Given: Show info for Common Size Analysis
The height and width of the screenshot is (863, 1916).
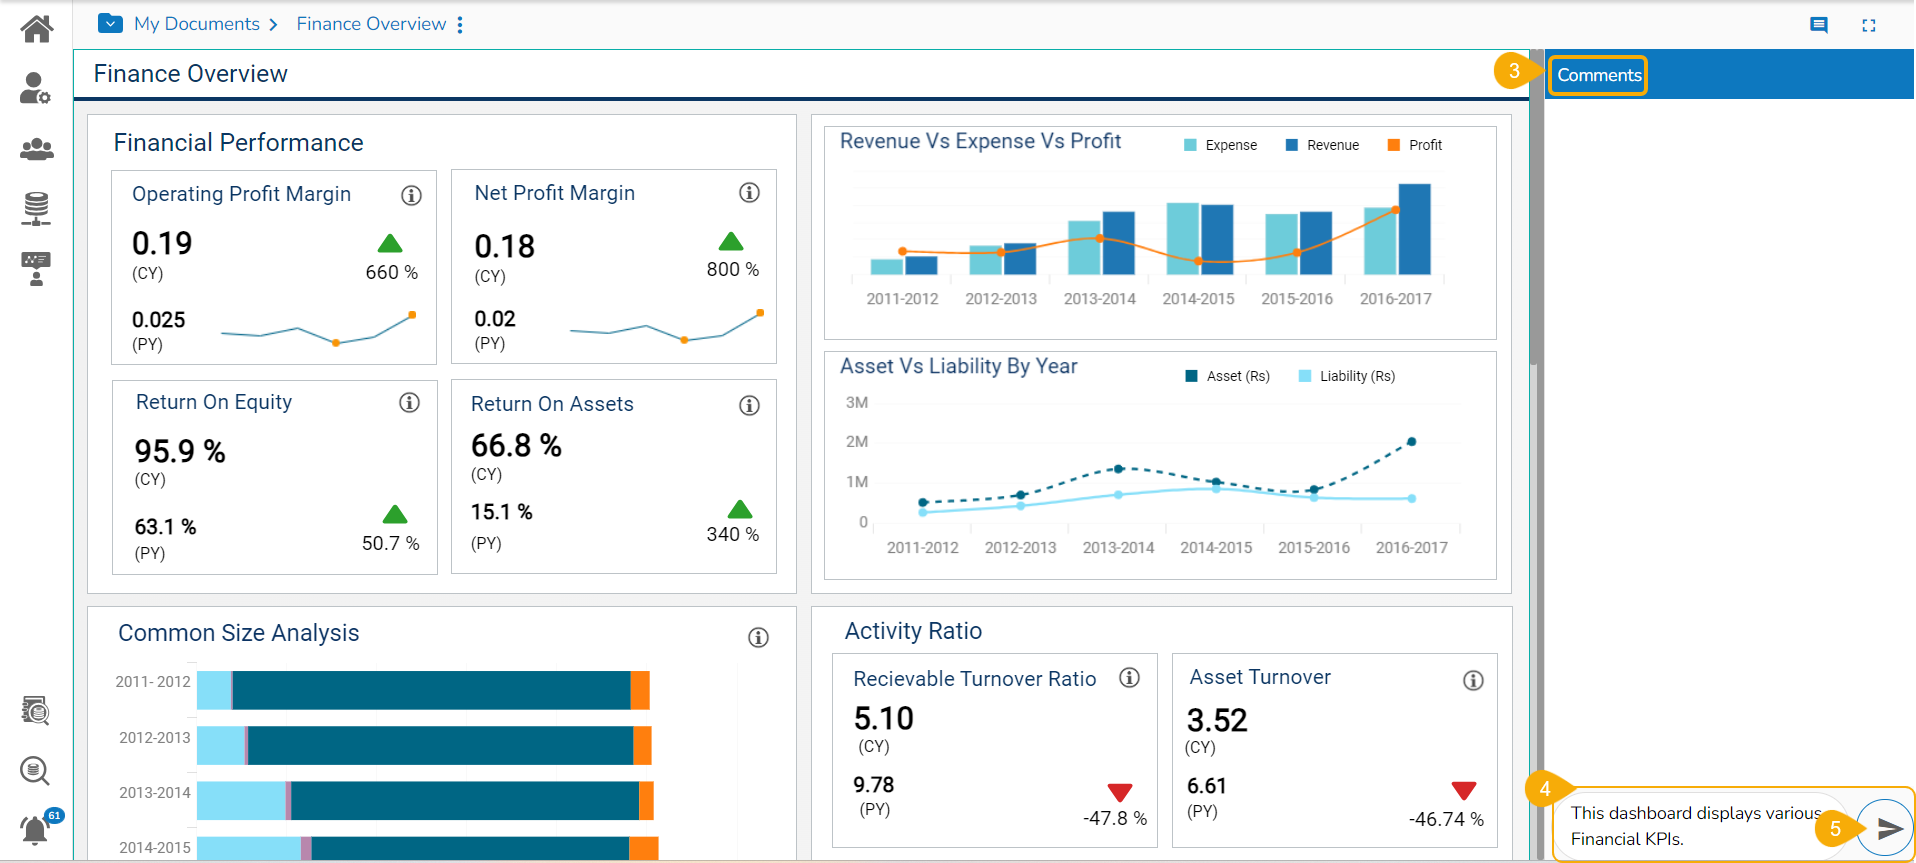Looking at the screenshot, I should coord(759,637).
